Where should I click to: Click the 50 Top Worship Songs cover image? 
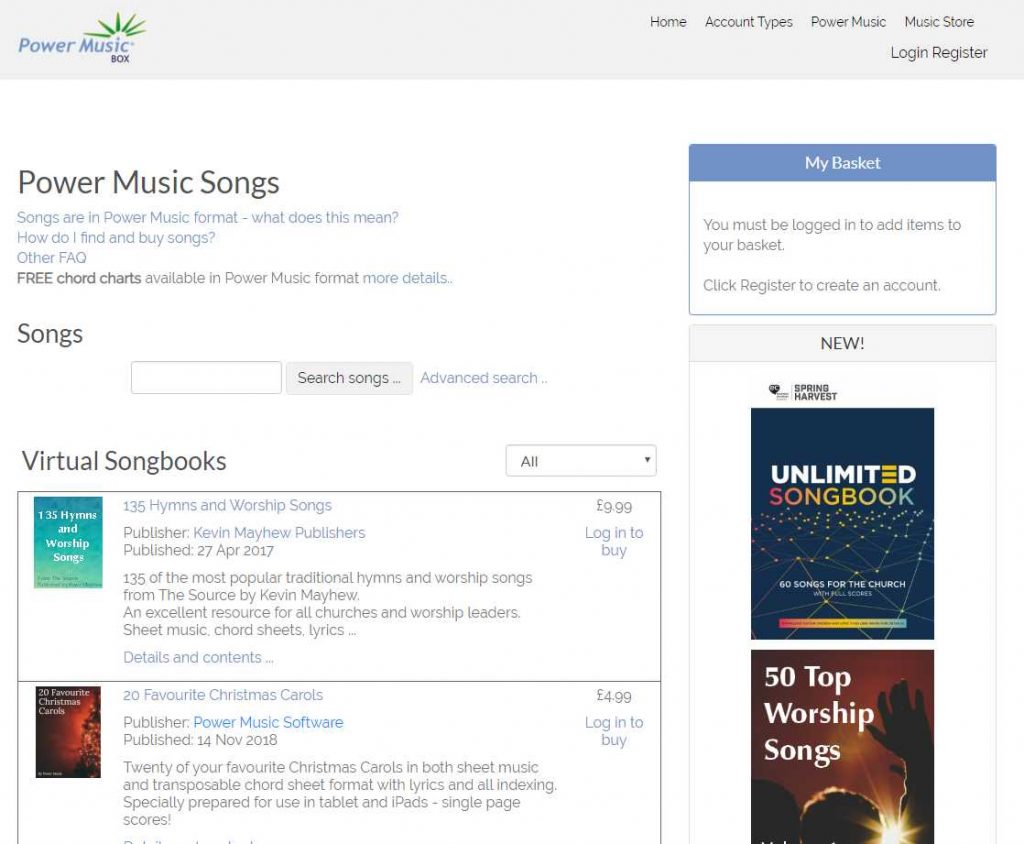pos(842,747)
